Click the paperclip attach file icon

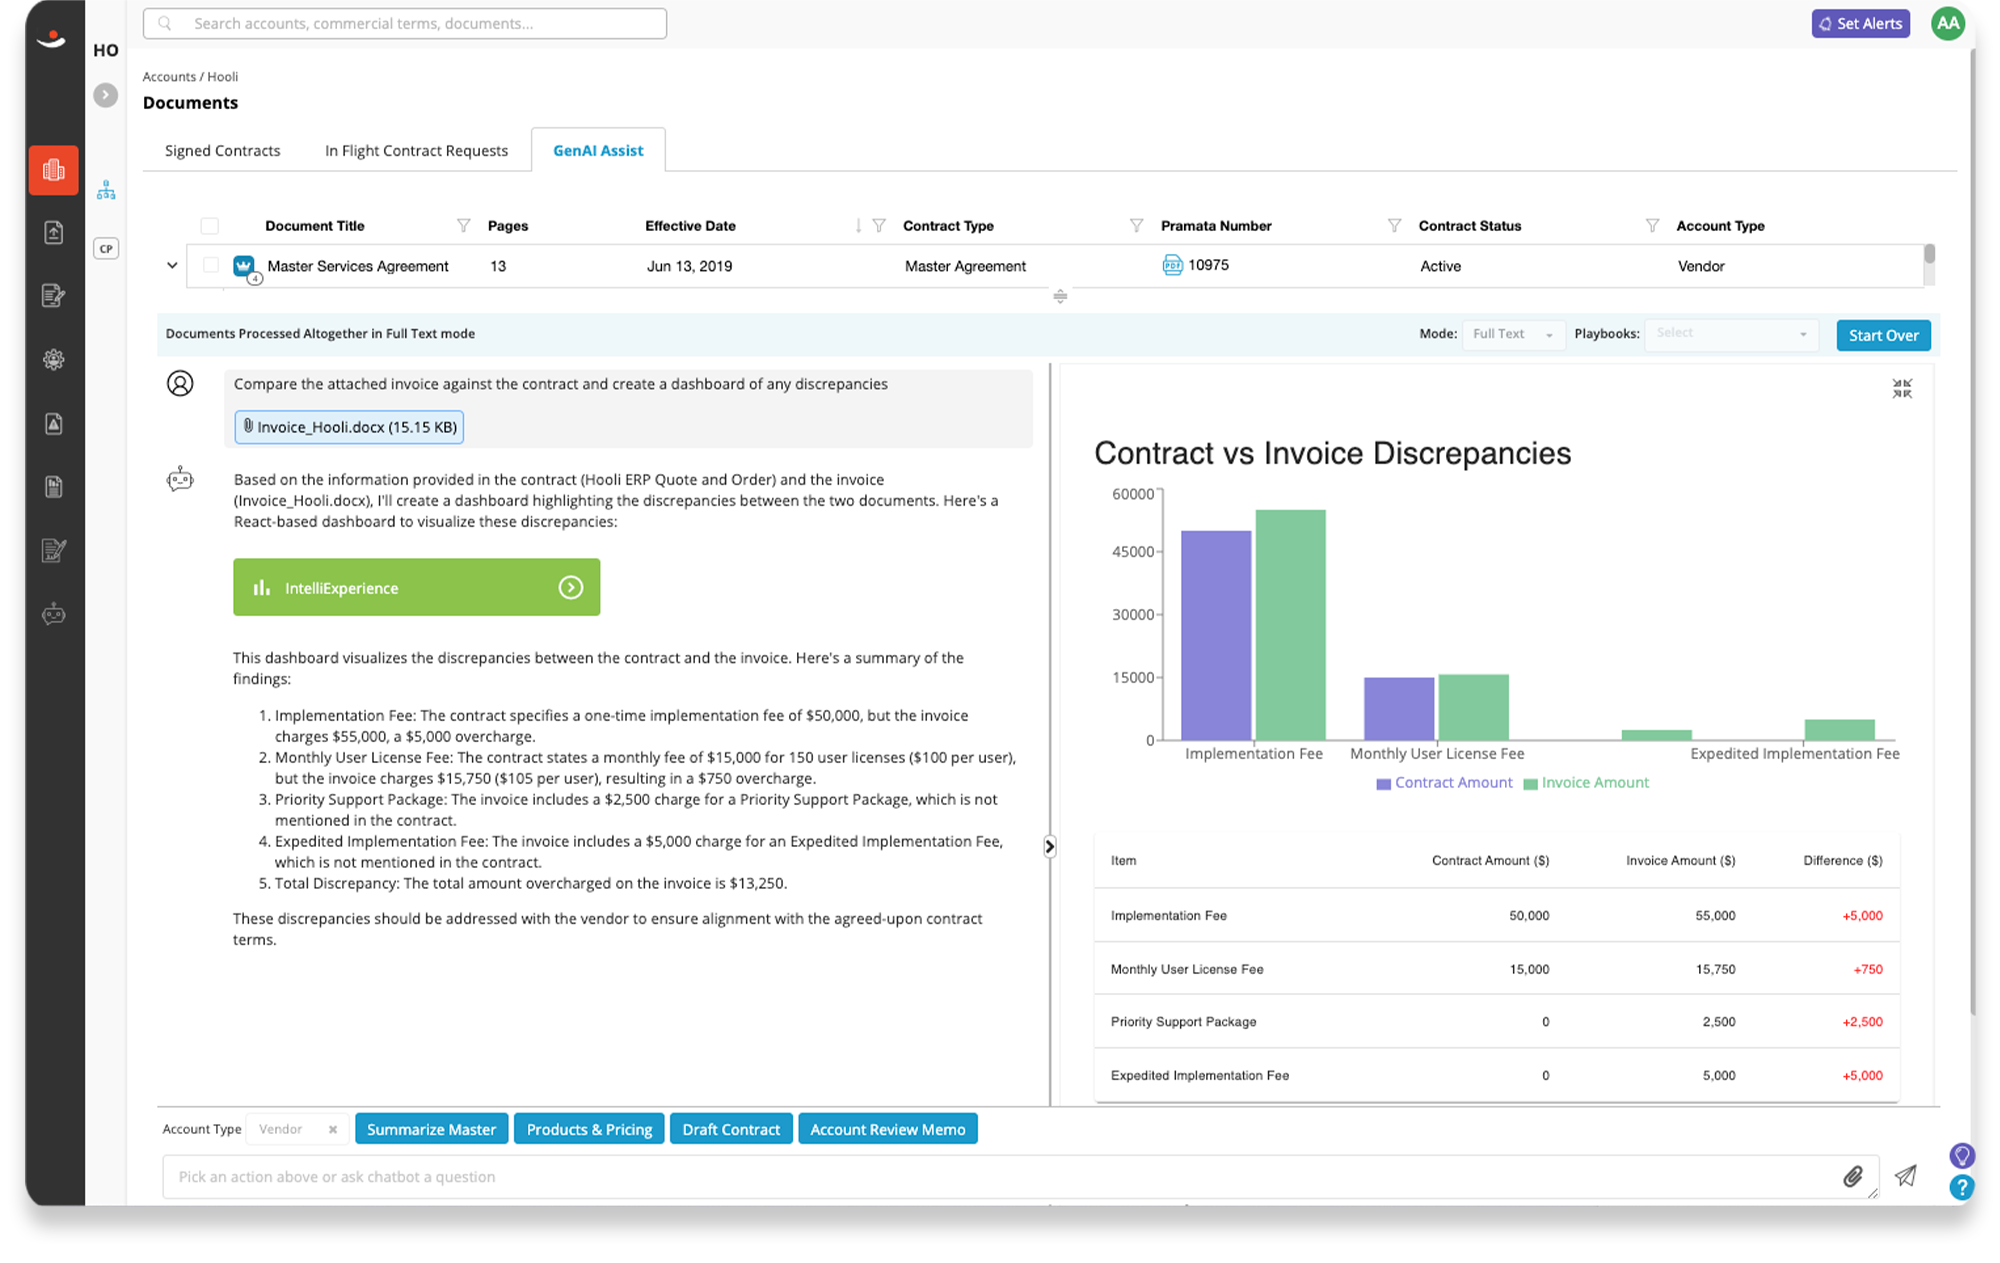coord(1853,1177)
